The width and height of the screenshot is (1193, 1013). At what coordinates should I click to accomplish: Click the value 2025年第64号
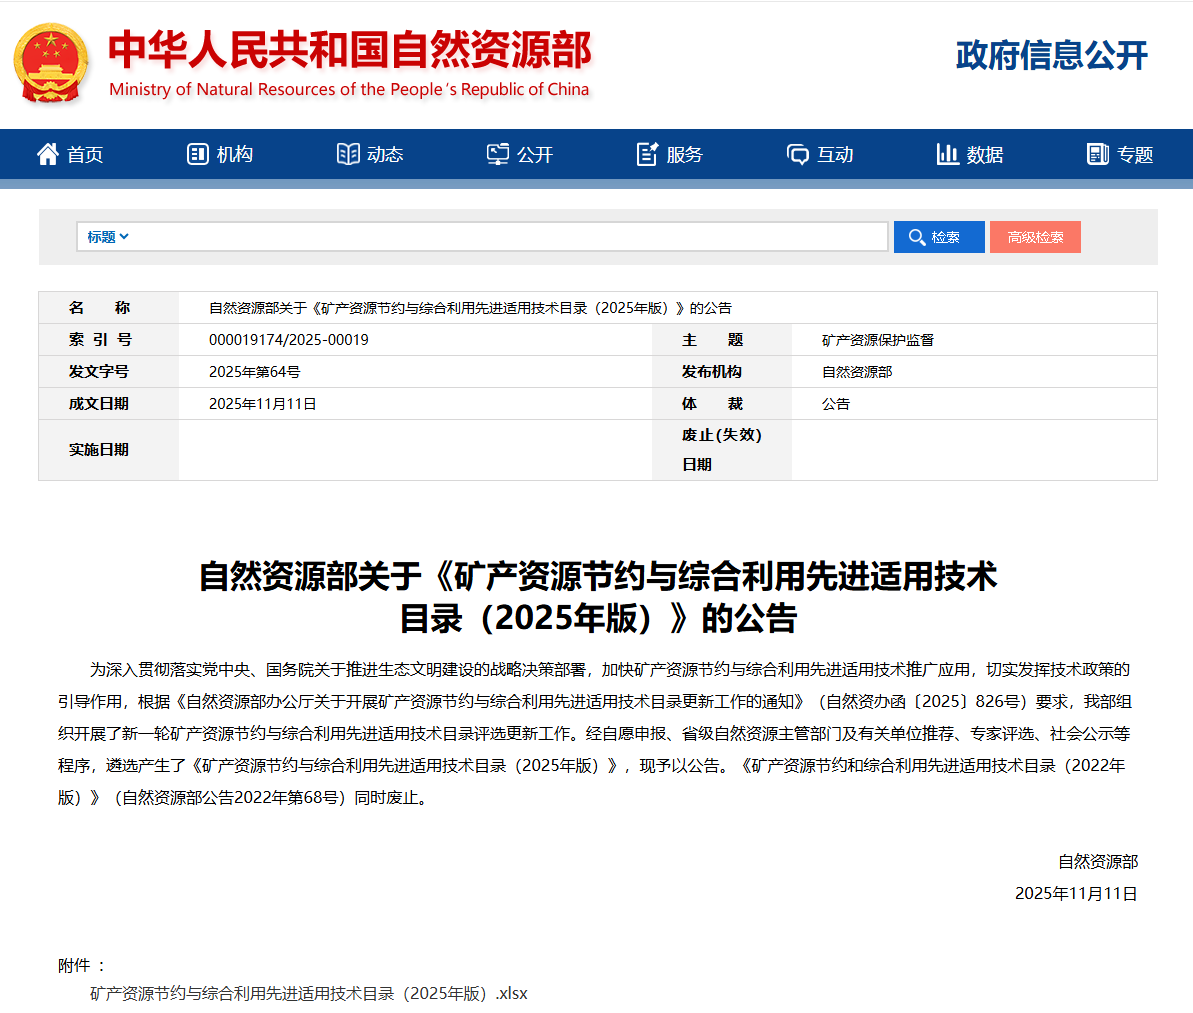[x=254, y=372]
